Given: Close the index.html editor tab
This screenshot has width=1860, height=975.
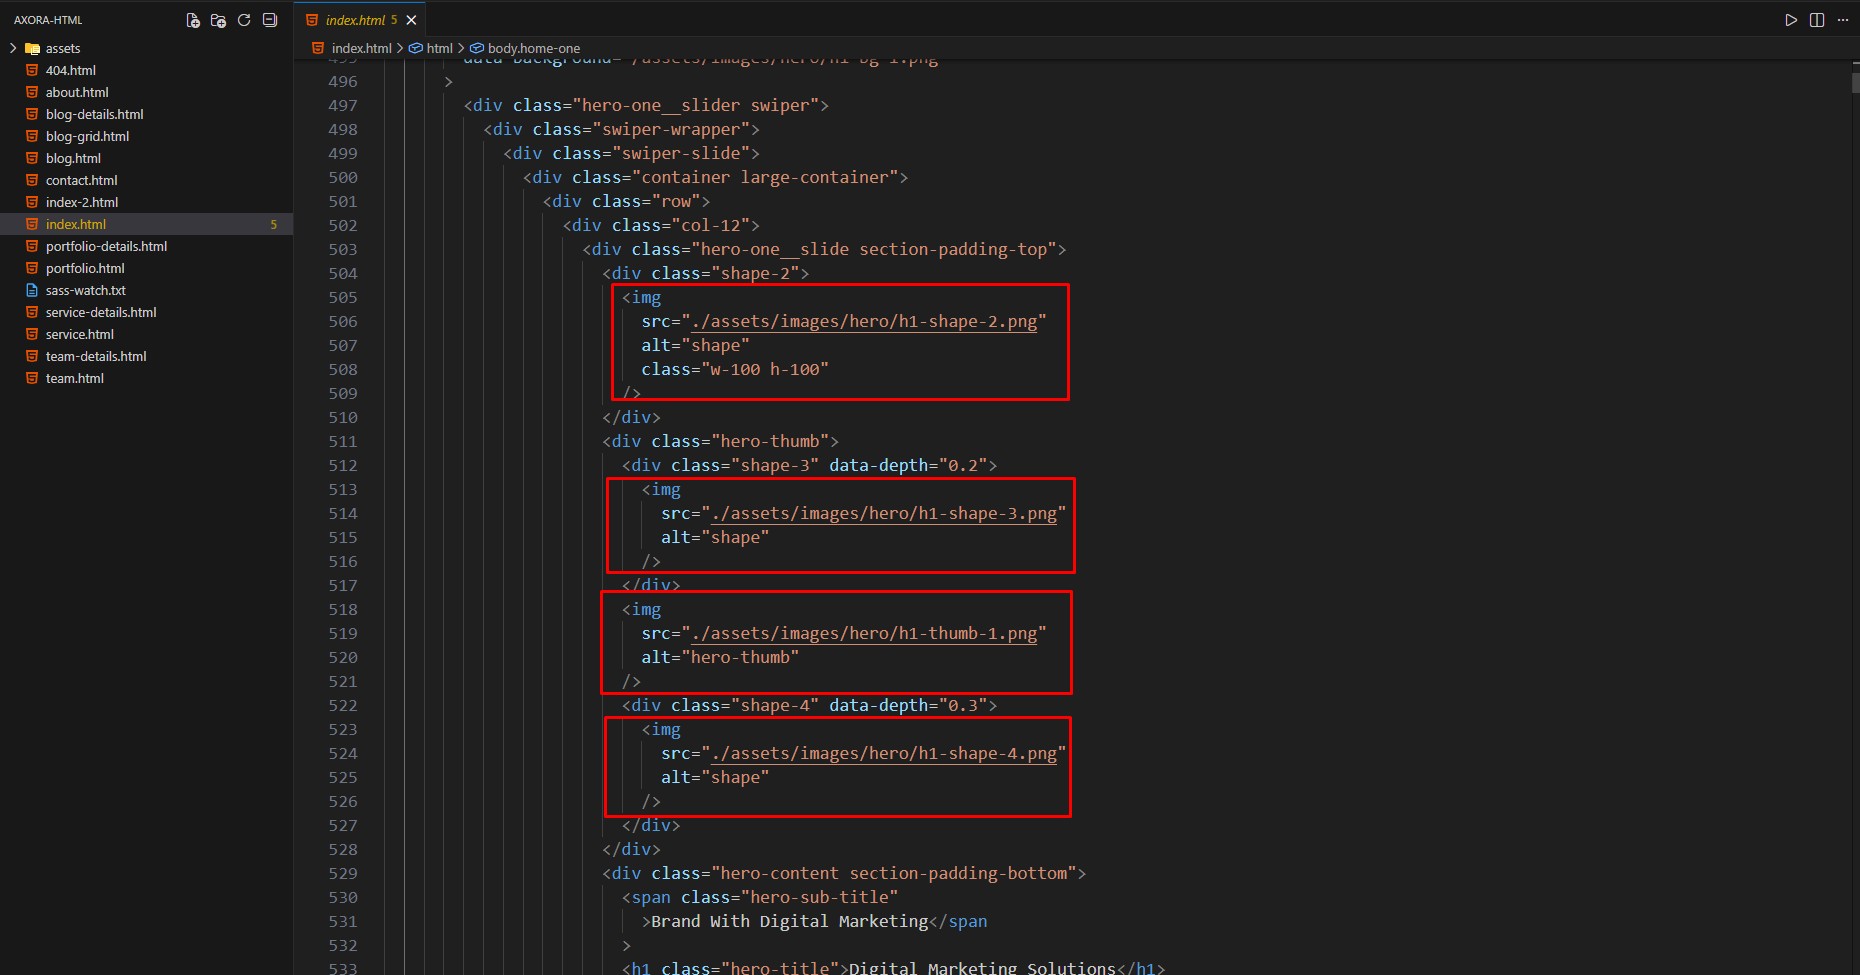Looking at the screenshot, I should point(411,20).
